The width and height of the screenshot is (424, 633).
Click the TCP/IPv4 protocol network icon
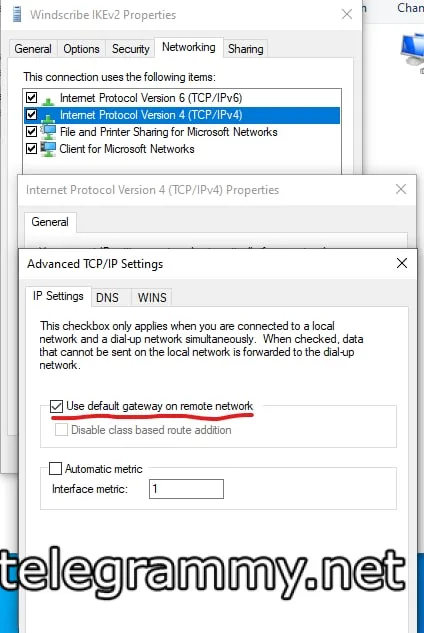click(x=48, y=117)
